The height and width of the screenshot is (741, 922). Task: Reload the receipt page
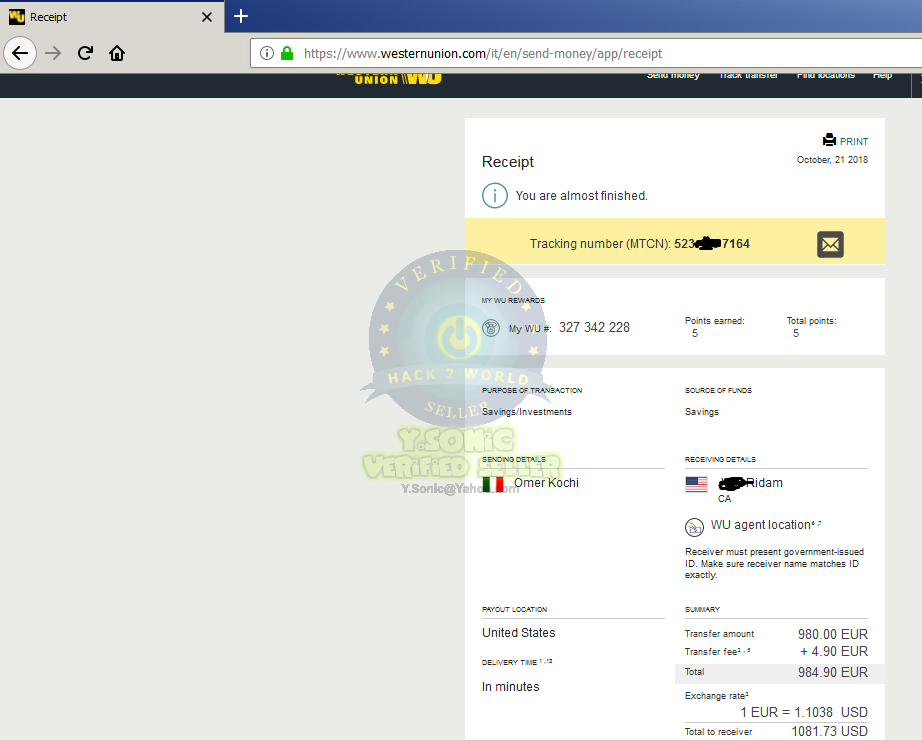85,54
